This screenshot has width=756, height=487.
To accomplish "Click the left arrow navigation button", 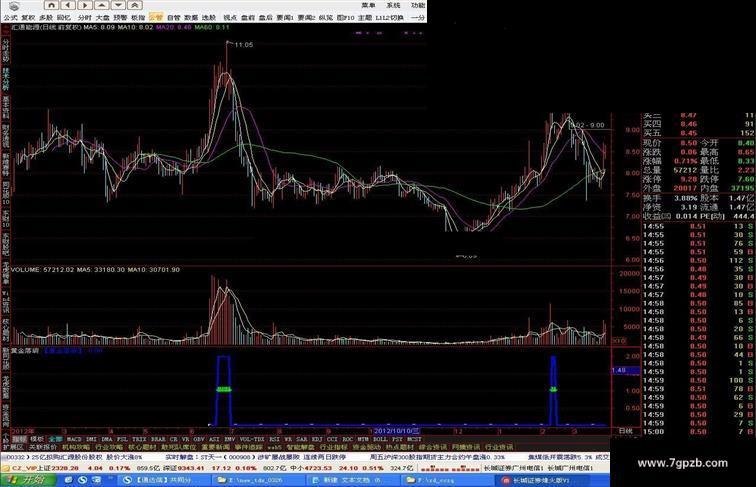I will (68, 5).
